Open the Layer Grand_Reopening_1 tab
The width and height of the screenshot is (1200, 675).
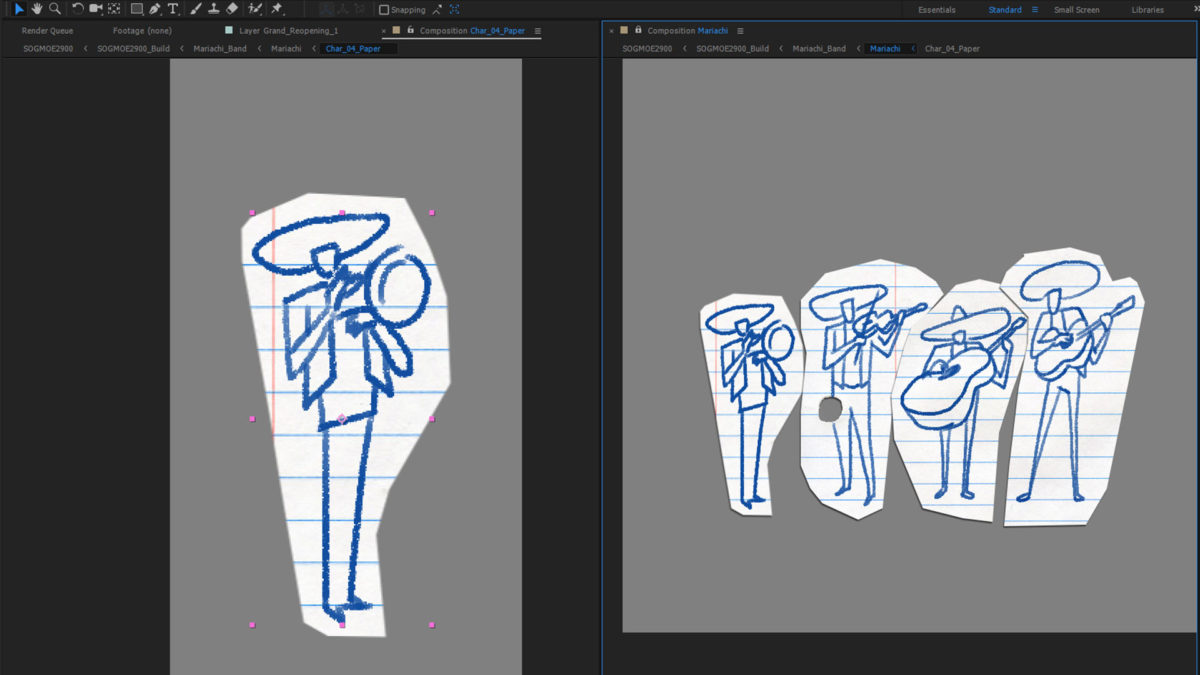tap(288, 31)
